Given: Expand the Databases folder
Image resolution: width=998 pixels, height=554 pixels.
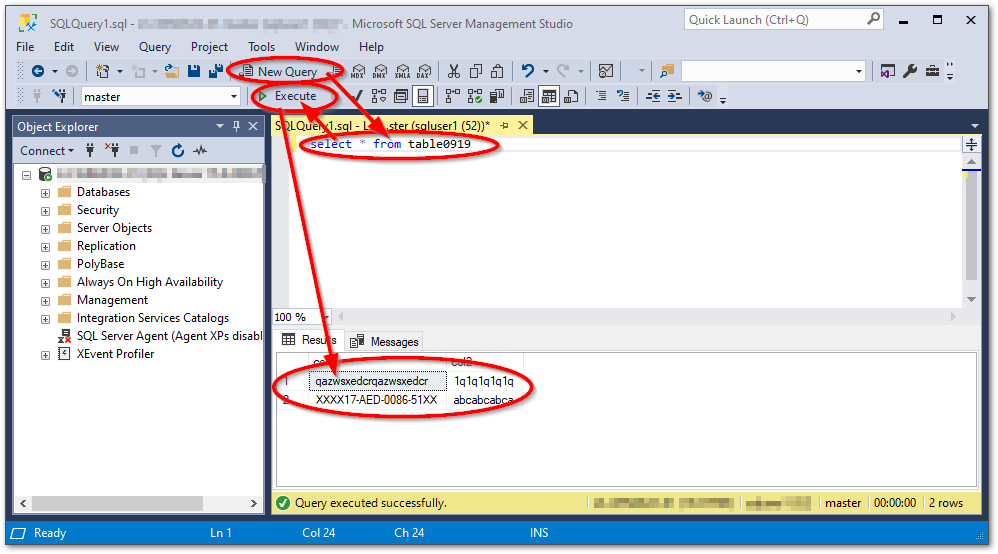Looking at the screenshot, I should tap(45, 193).
